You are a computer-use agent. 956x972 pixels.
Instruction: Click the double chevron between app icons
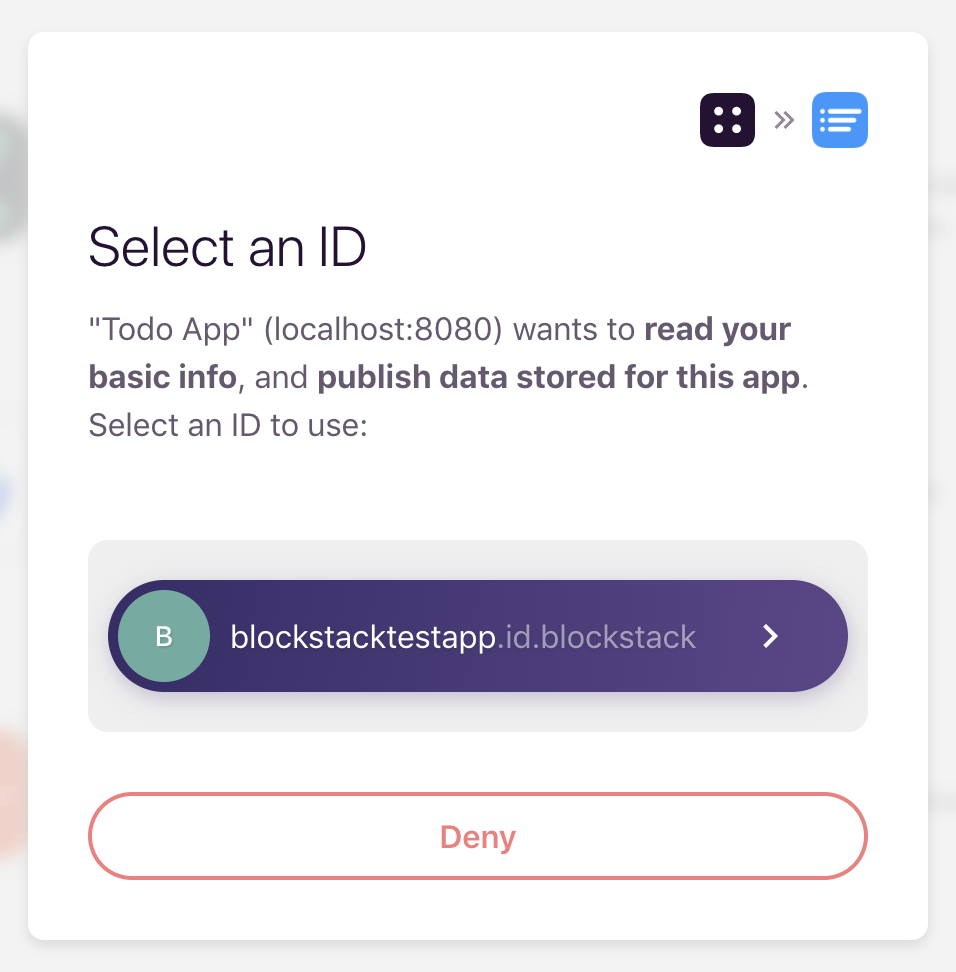(784, 120)
